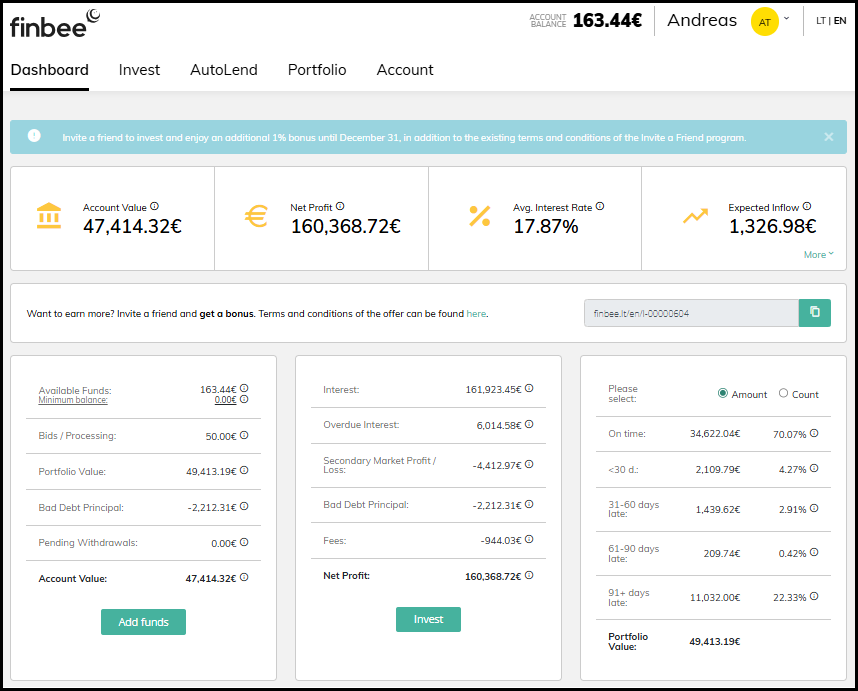This screenshot has width=858, height=691.
Task: Click the referral link input field
Action: 691,313
